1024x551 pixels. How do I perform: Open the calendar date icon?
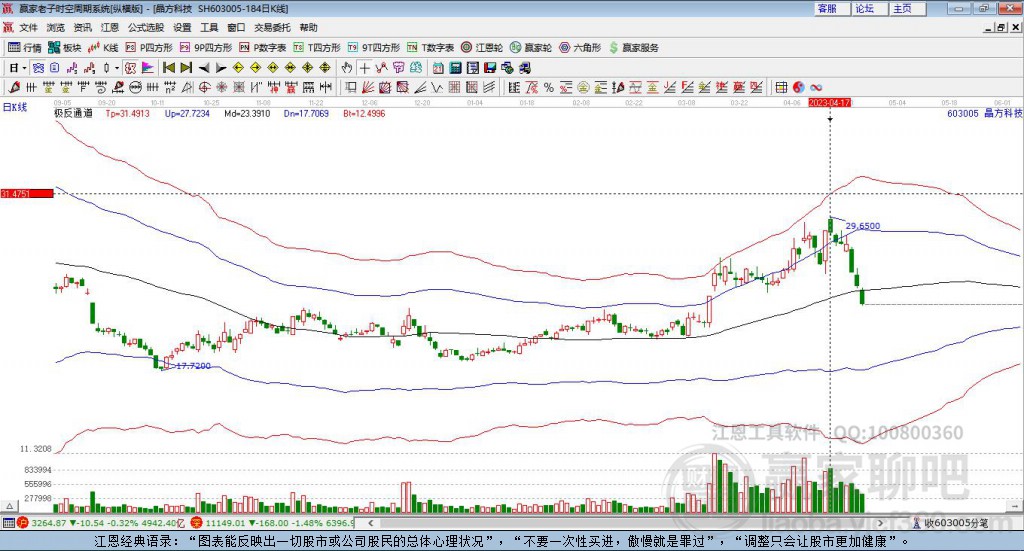[438, 68]
